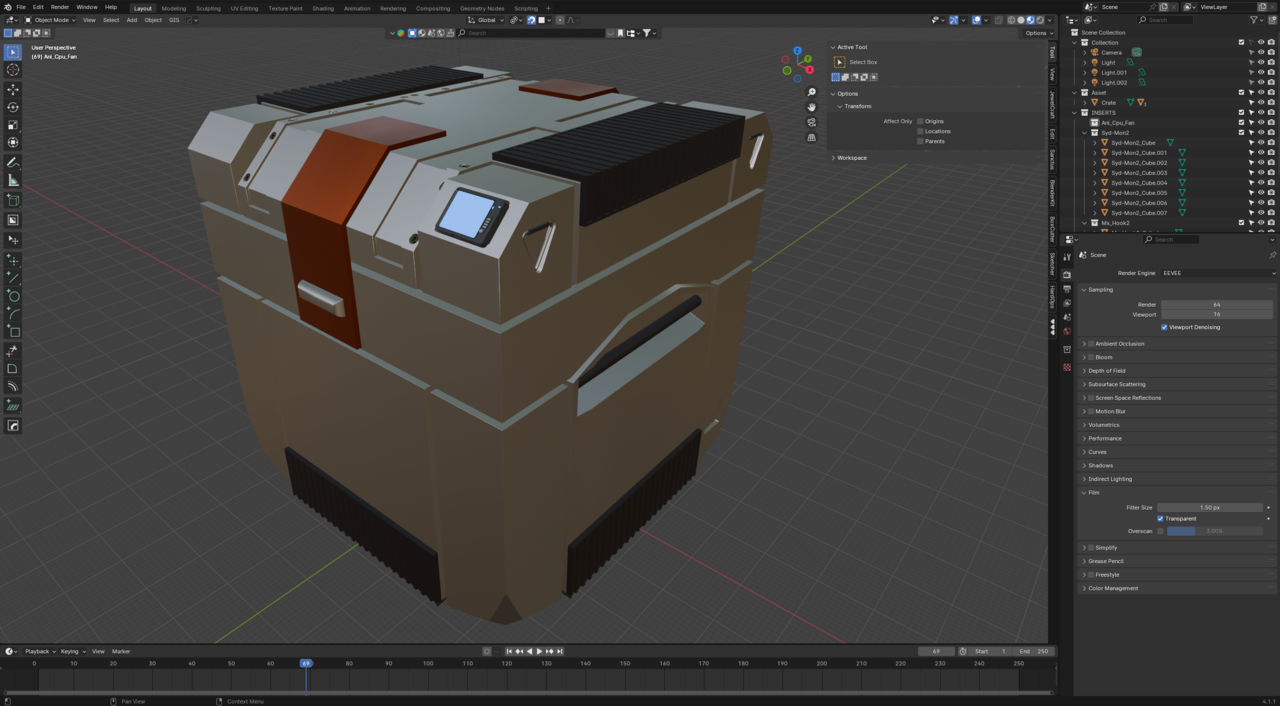Open the Render menu

coord(60,7)
